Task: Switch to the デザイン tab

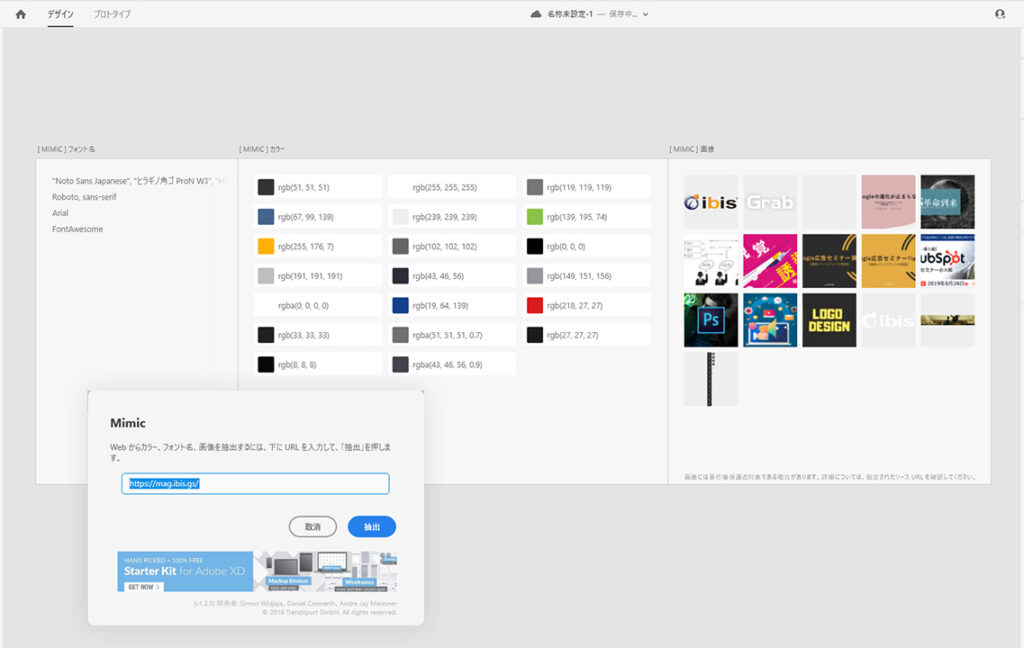Action: click(60, 14)
